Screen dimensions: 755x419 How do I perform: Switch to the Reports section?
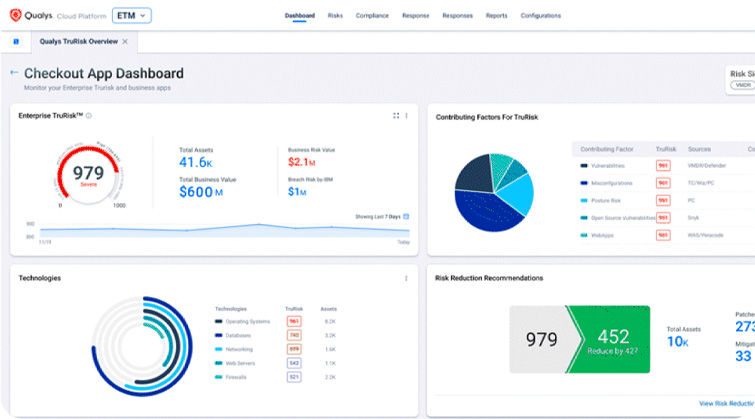[496, 16]
